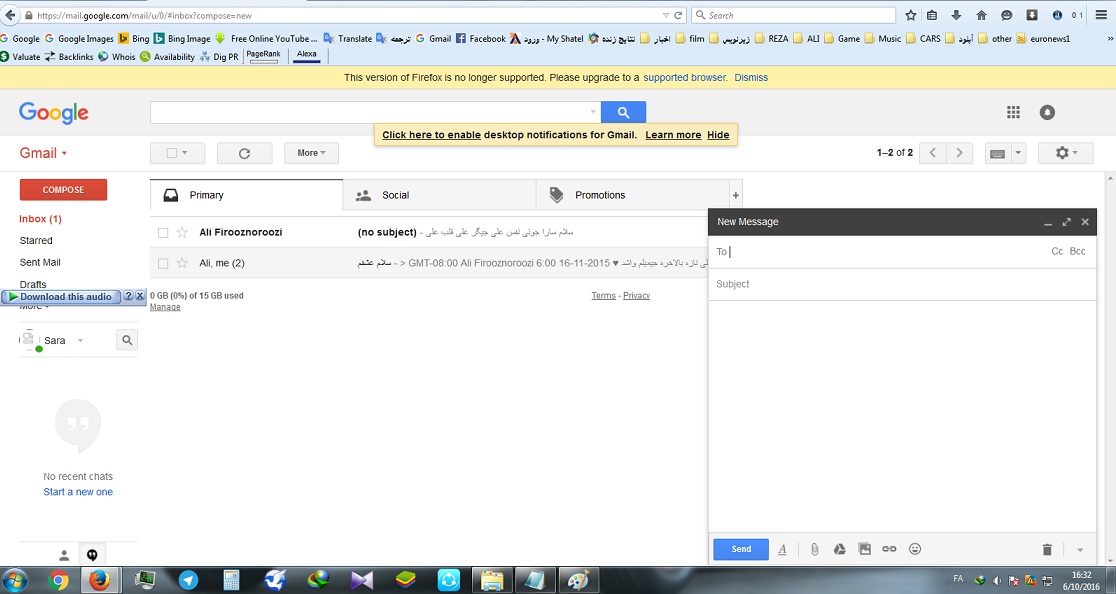Click the Telegram icon in the taskbar
The height and width of the screenshot is (594, 1116).
[x=189, y=580]
